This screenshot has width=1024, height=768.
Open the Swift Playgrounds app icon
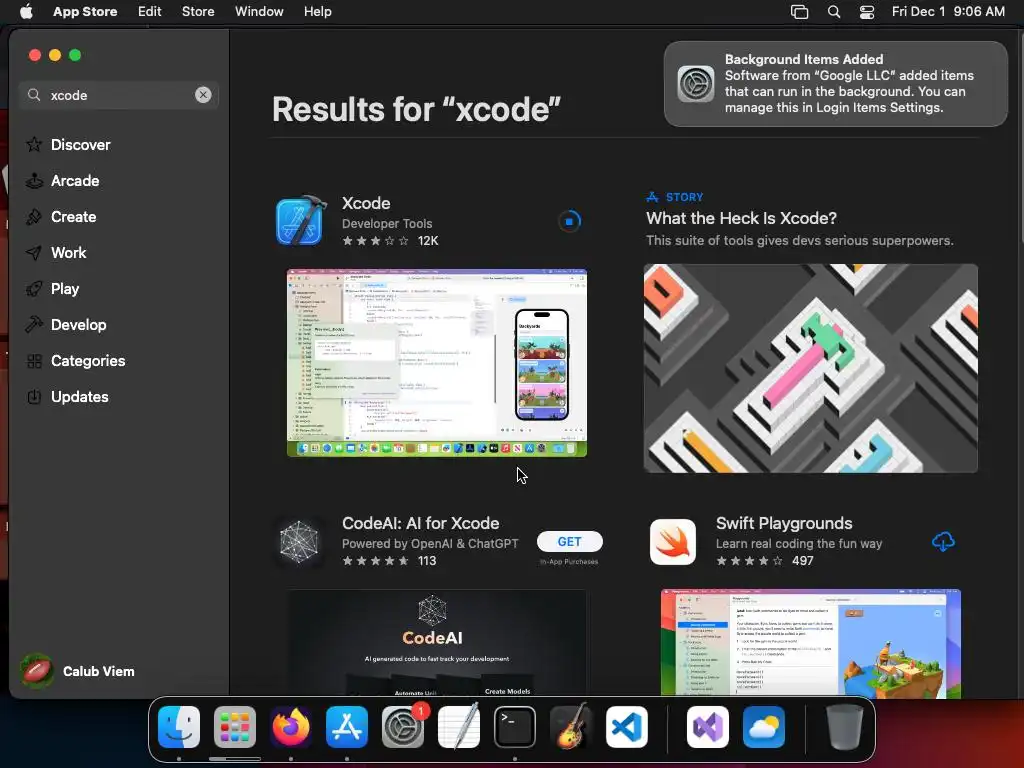(x=673, y=541)
